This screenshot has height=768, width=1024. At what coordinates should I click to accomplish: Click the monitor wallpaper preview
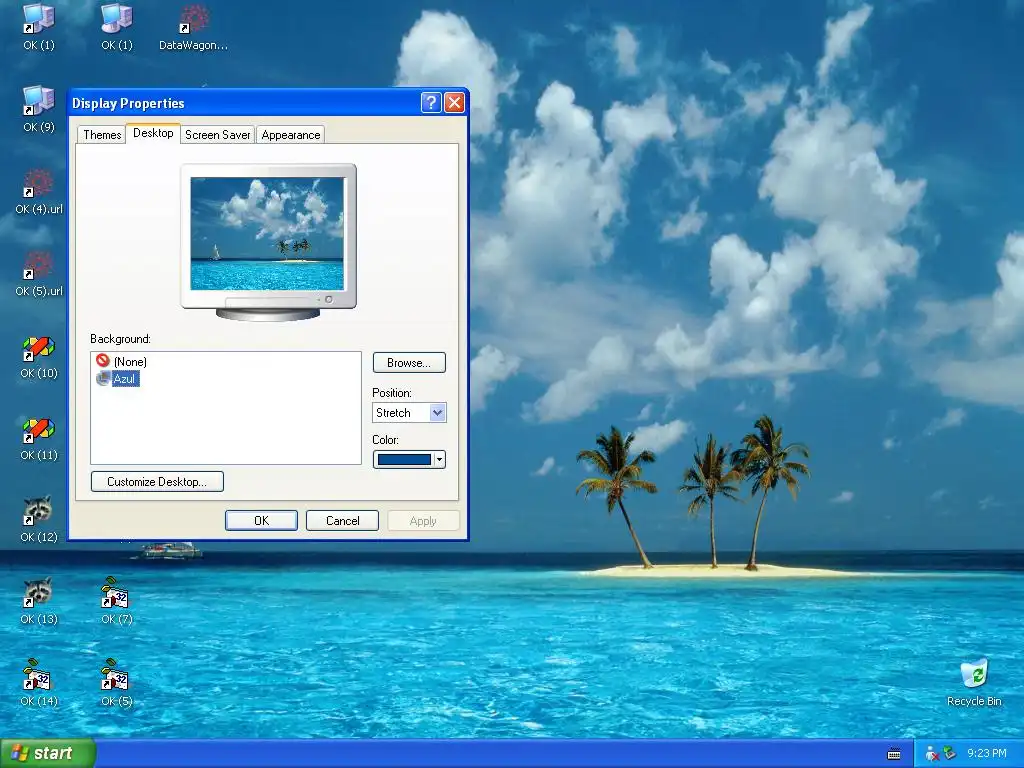click(267, 233)
